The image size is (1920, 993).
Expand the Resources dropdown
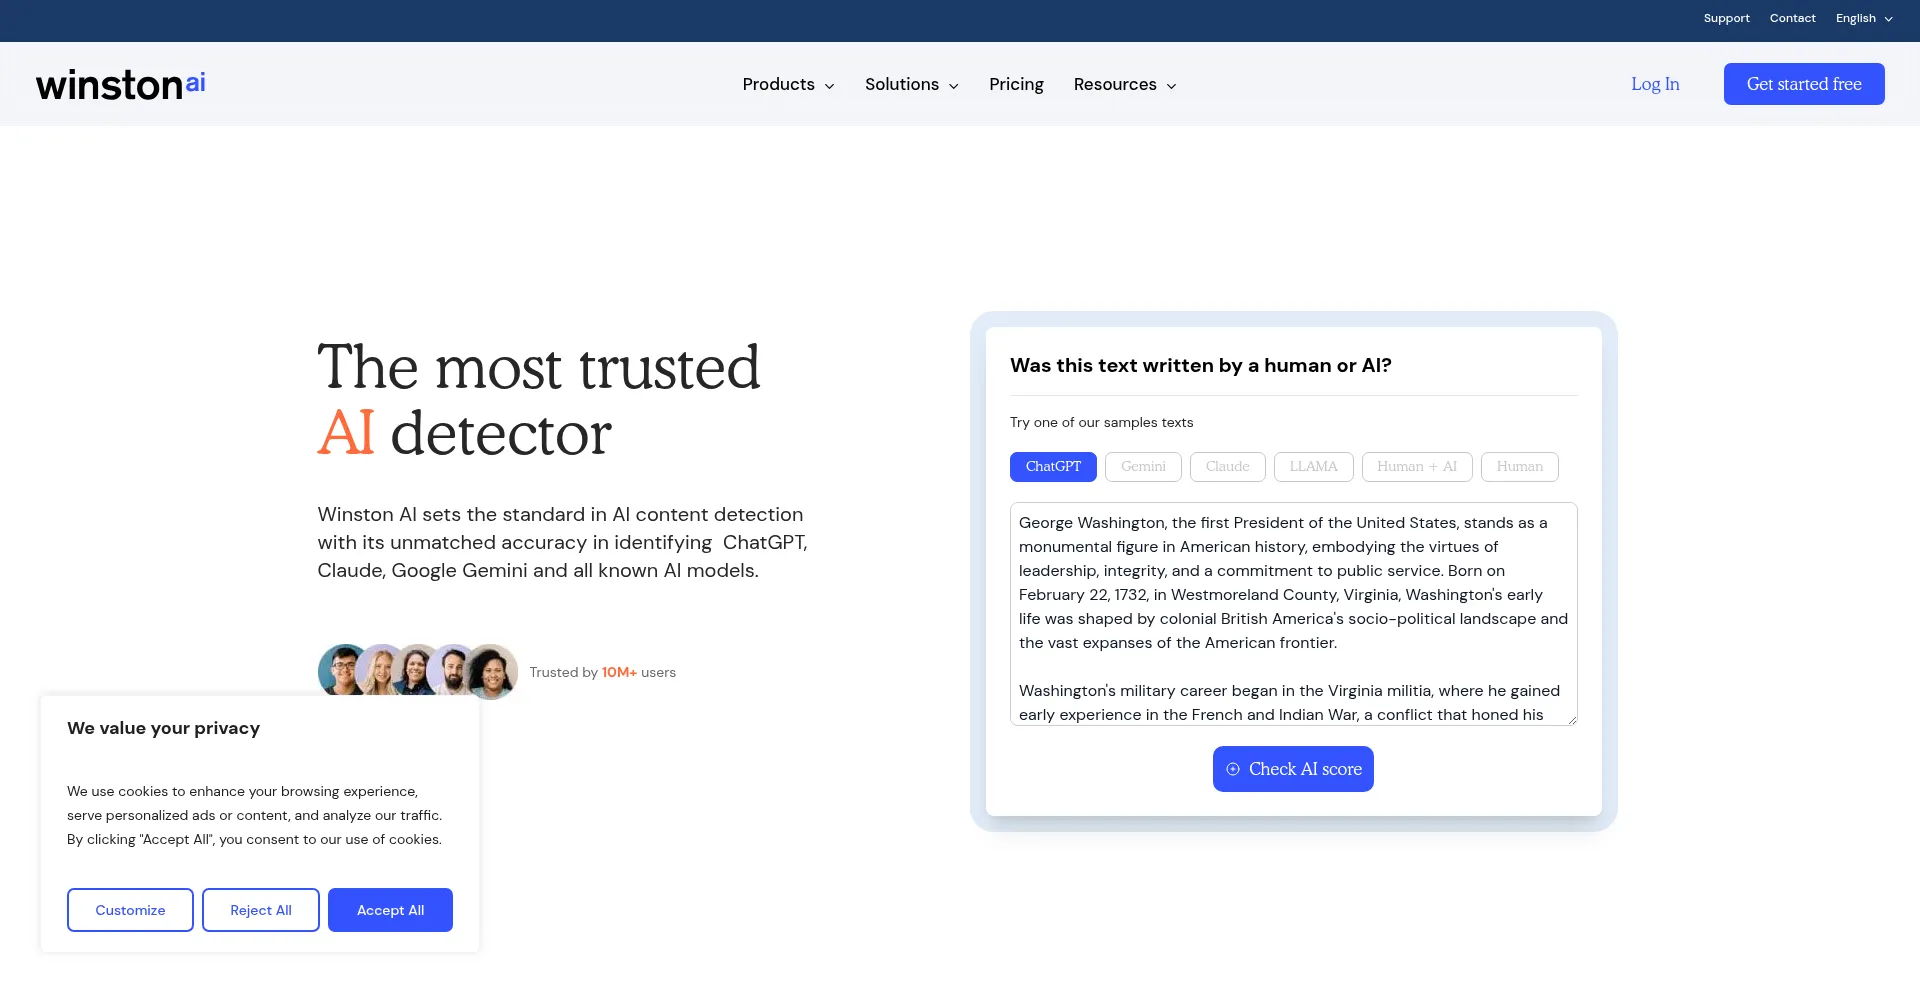click(x=1124, y=85)
